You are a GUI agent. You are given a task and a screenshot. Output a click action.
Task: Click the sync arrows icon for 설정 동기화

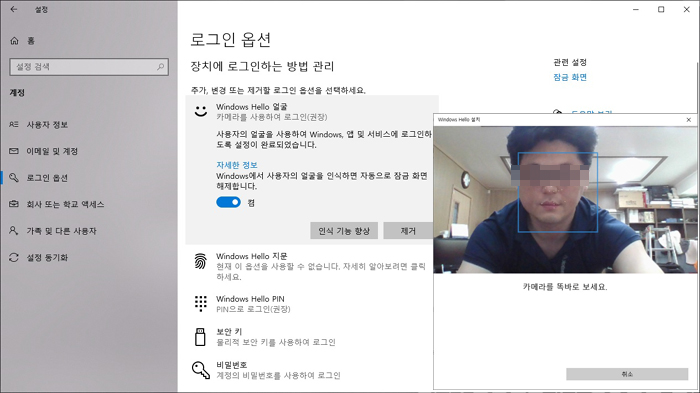point(14,258)
